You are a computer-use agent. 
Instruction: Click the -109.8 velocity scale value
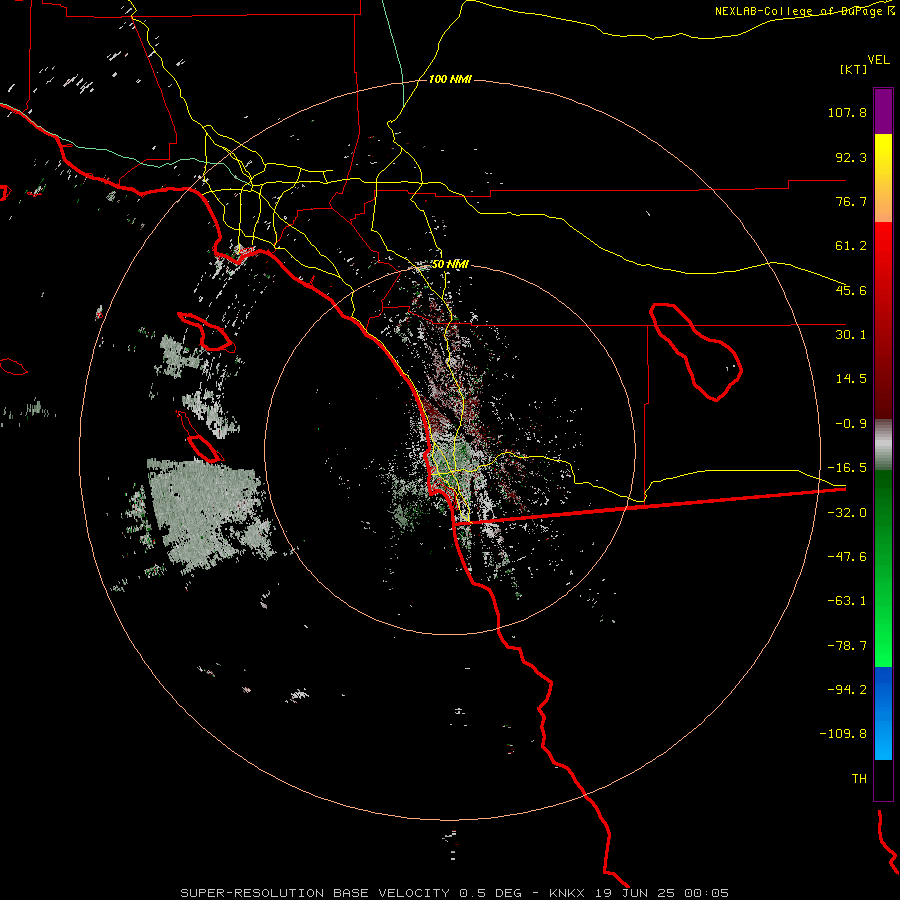point(843,734)
